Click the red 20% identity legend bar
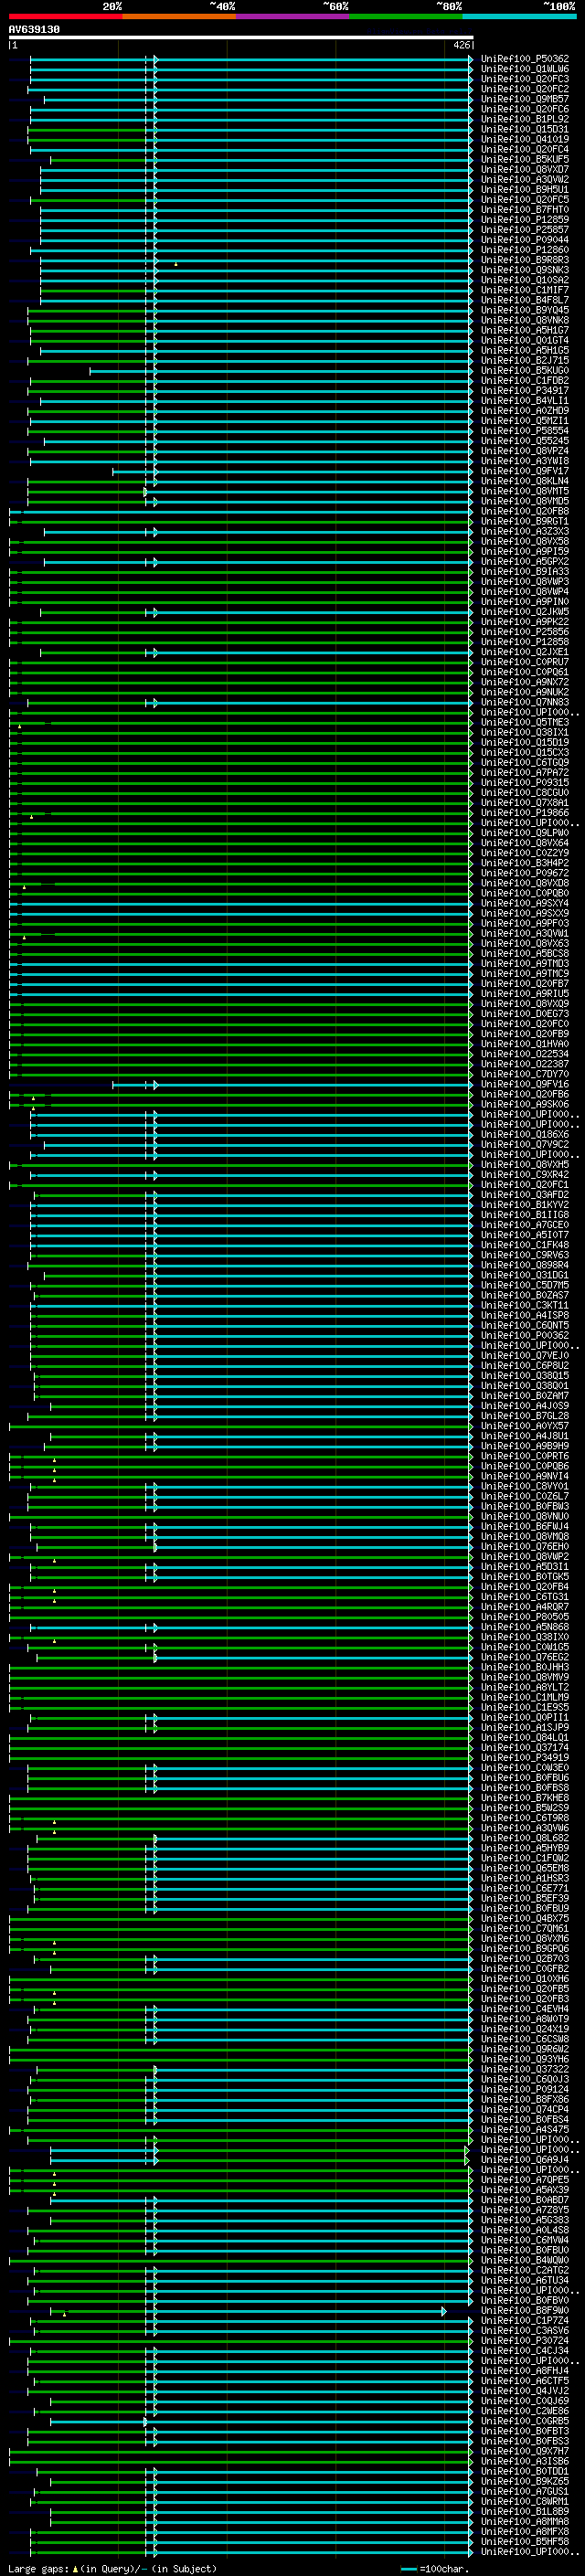Image resolution: width=585 pixels, height=2576 pixels. [65, 16]
